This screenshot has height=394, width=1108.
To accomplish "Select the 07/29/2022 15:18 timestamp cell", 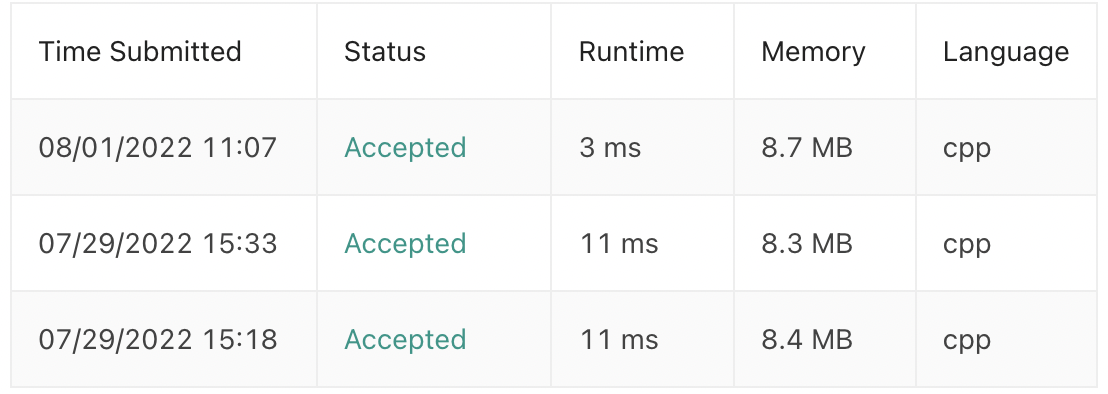I will 158,340.
